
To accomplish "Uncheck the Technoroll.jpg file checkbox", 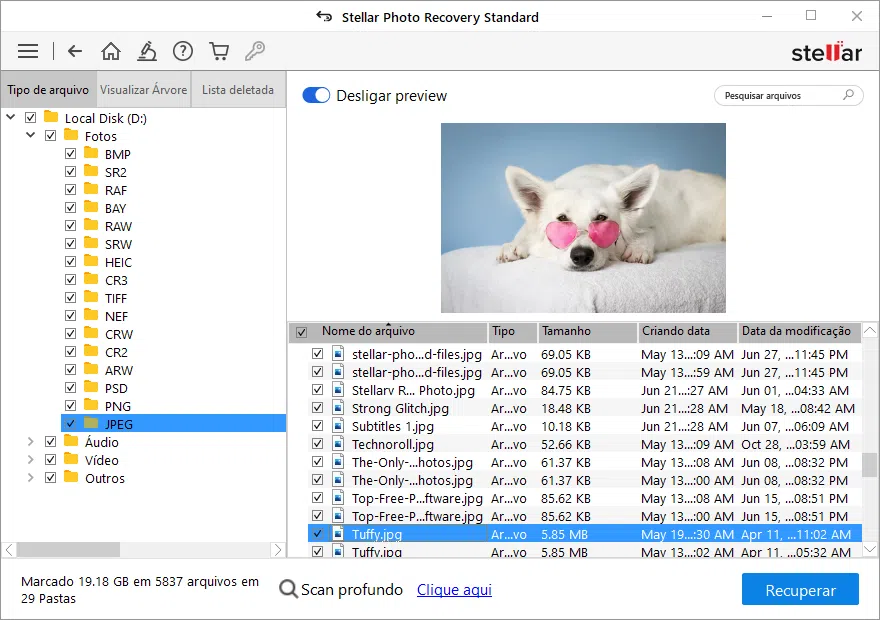I will tap(317, 444).
